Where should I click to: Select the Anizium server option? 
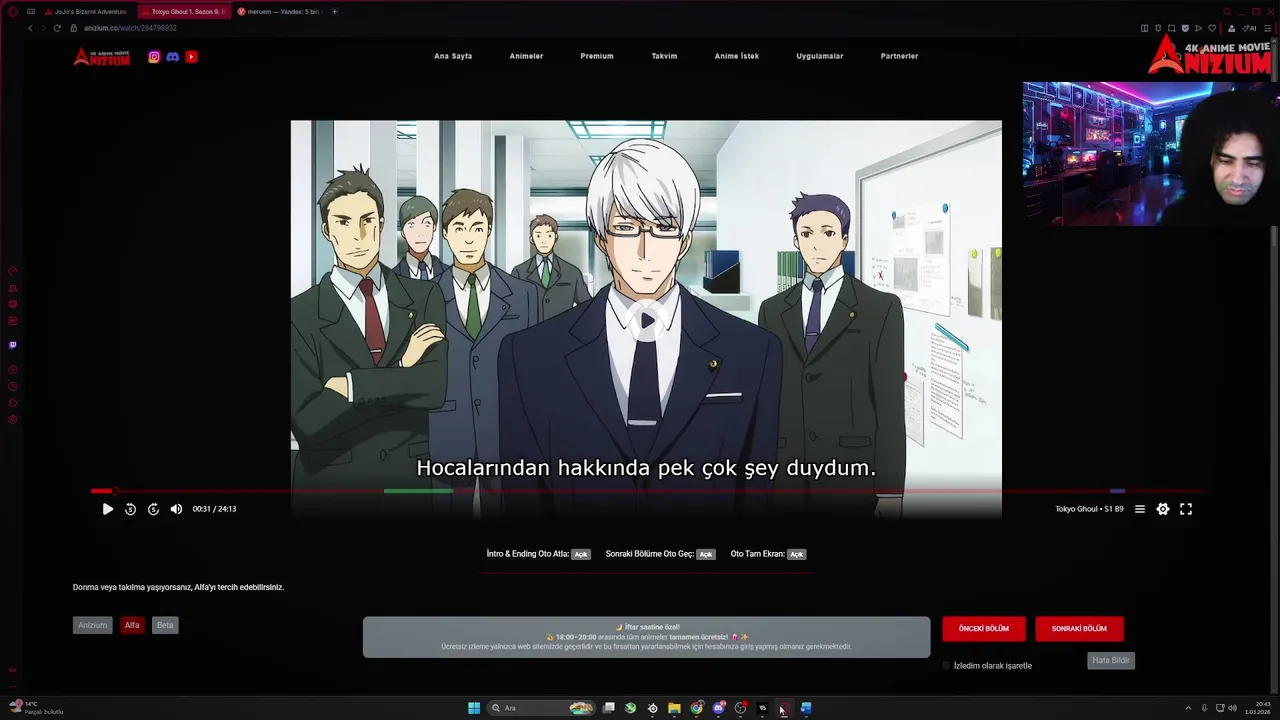point(93,625)
